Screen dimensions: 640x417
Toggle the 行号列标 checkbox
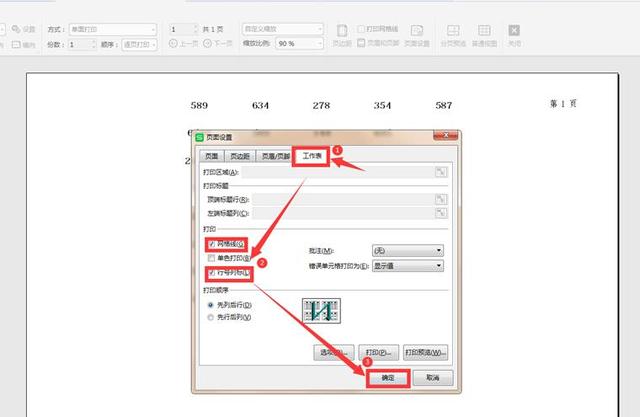click(x=211, y=273)
